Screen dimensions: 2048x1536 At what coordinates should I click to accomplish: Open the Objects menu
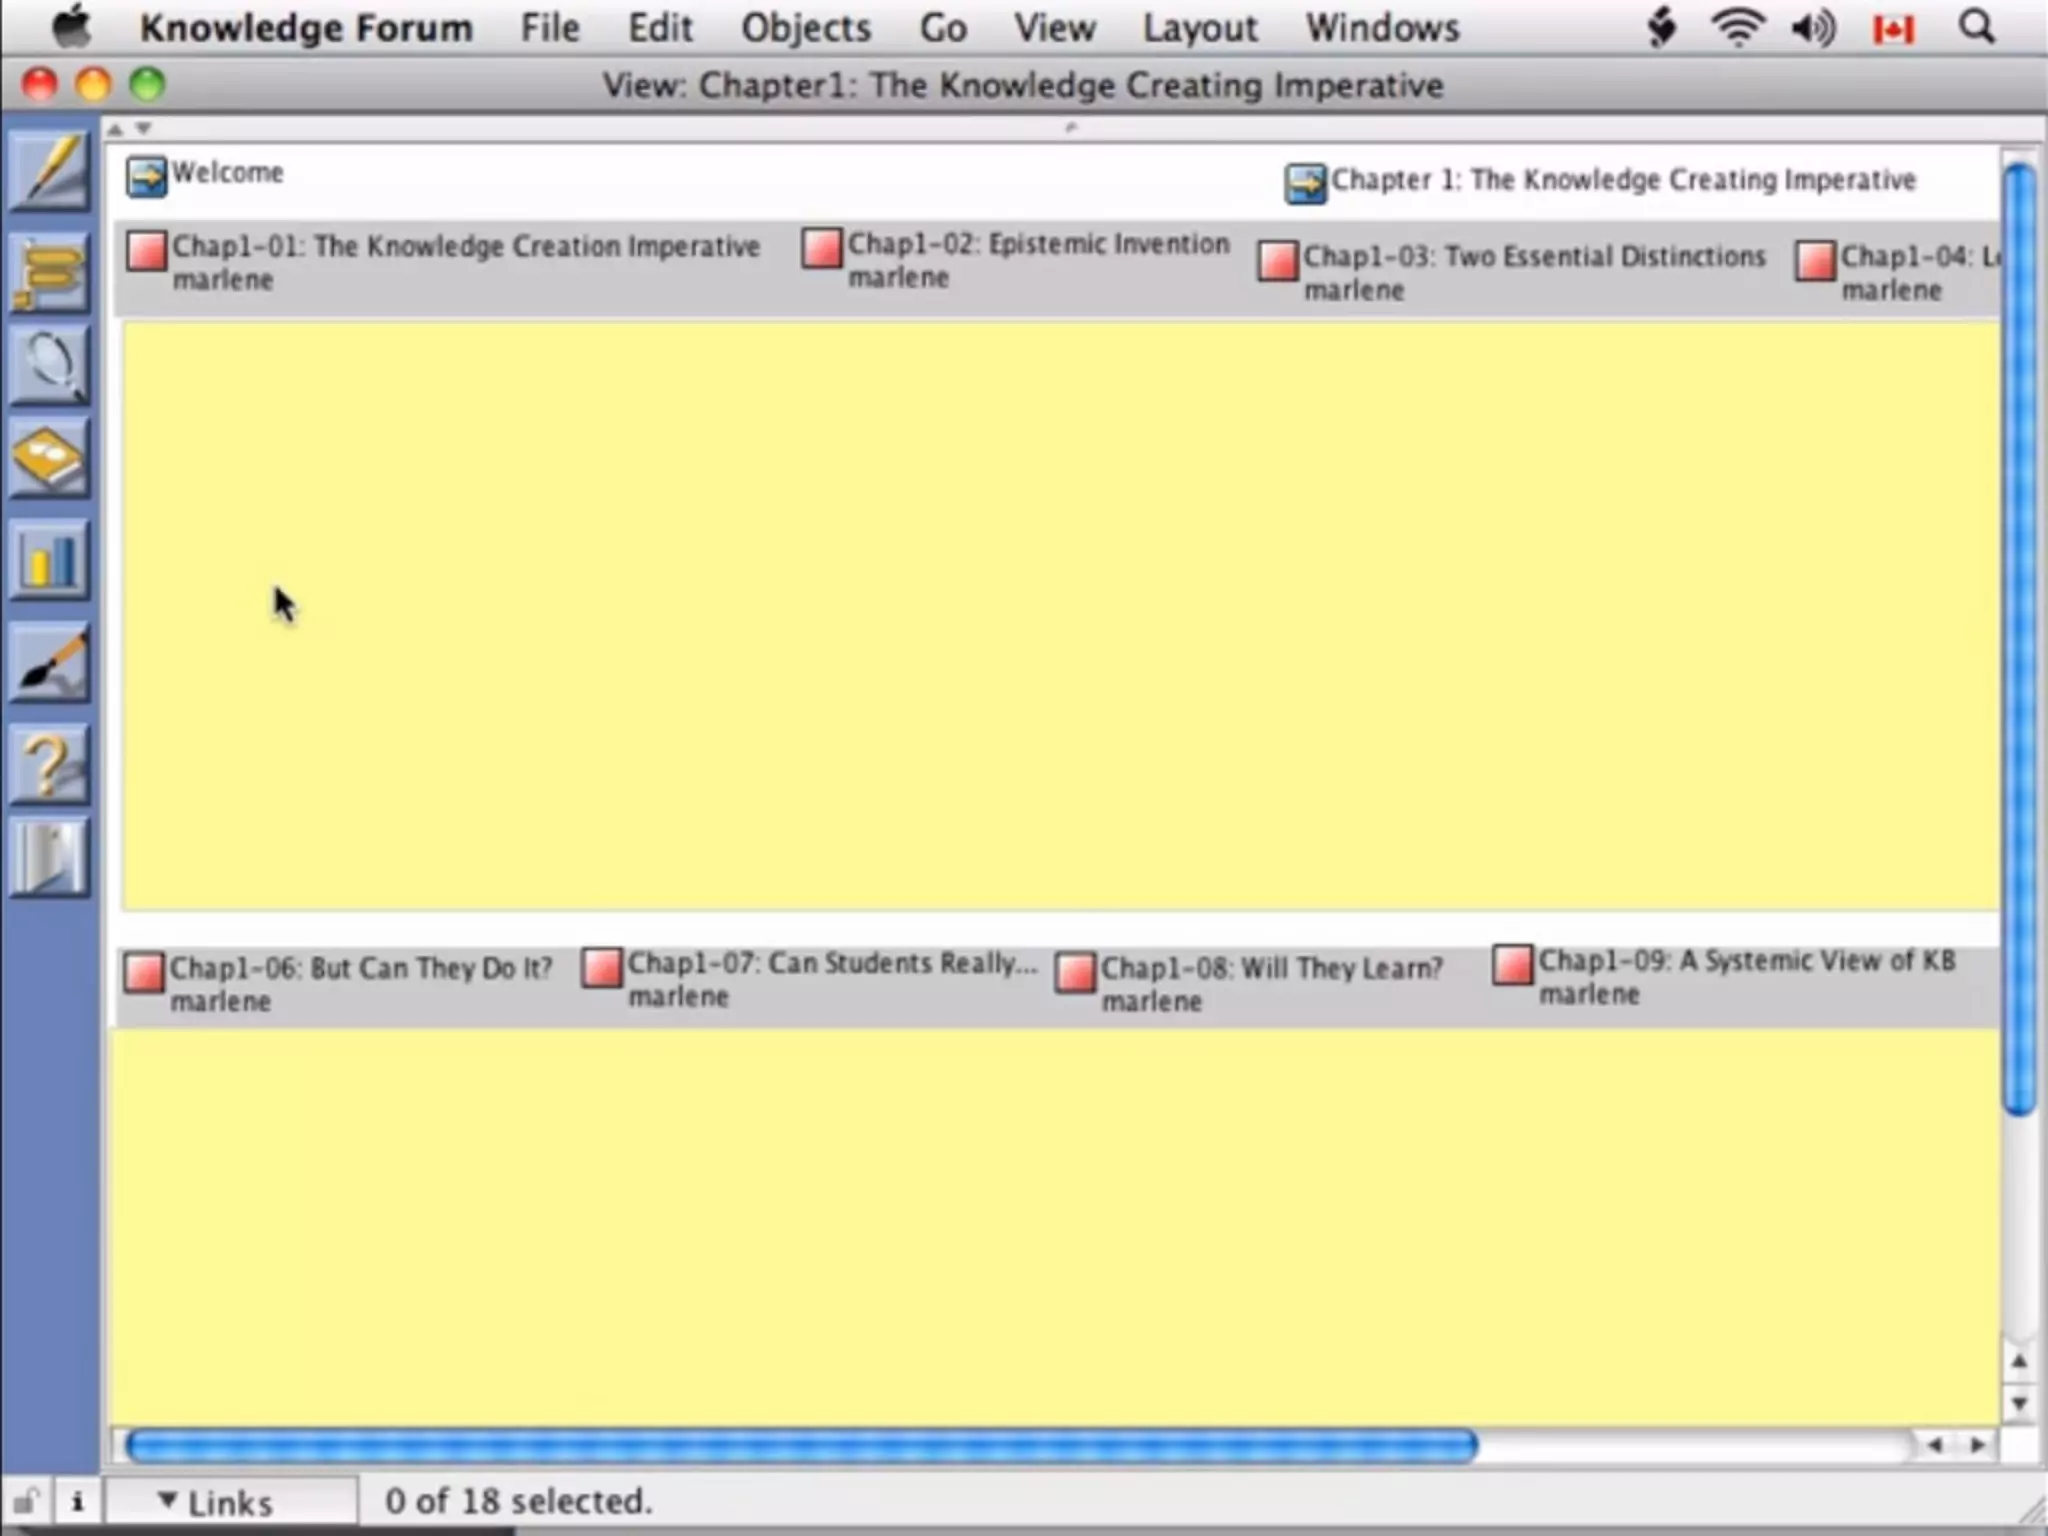pyautogui.click(x=805, y=28)
